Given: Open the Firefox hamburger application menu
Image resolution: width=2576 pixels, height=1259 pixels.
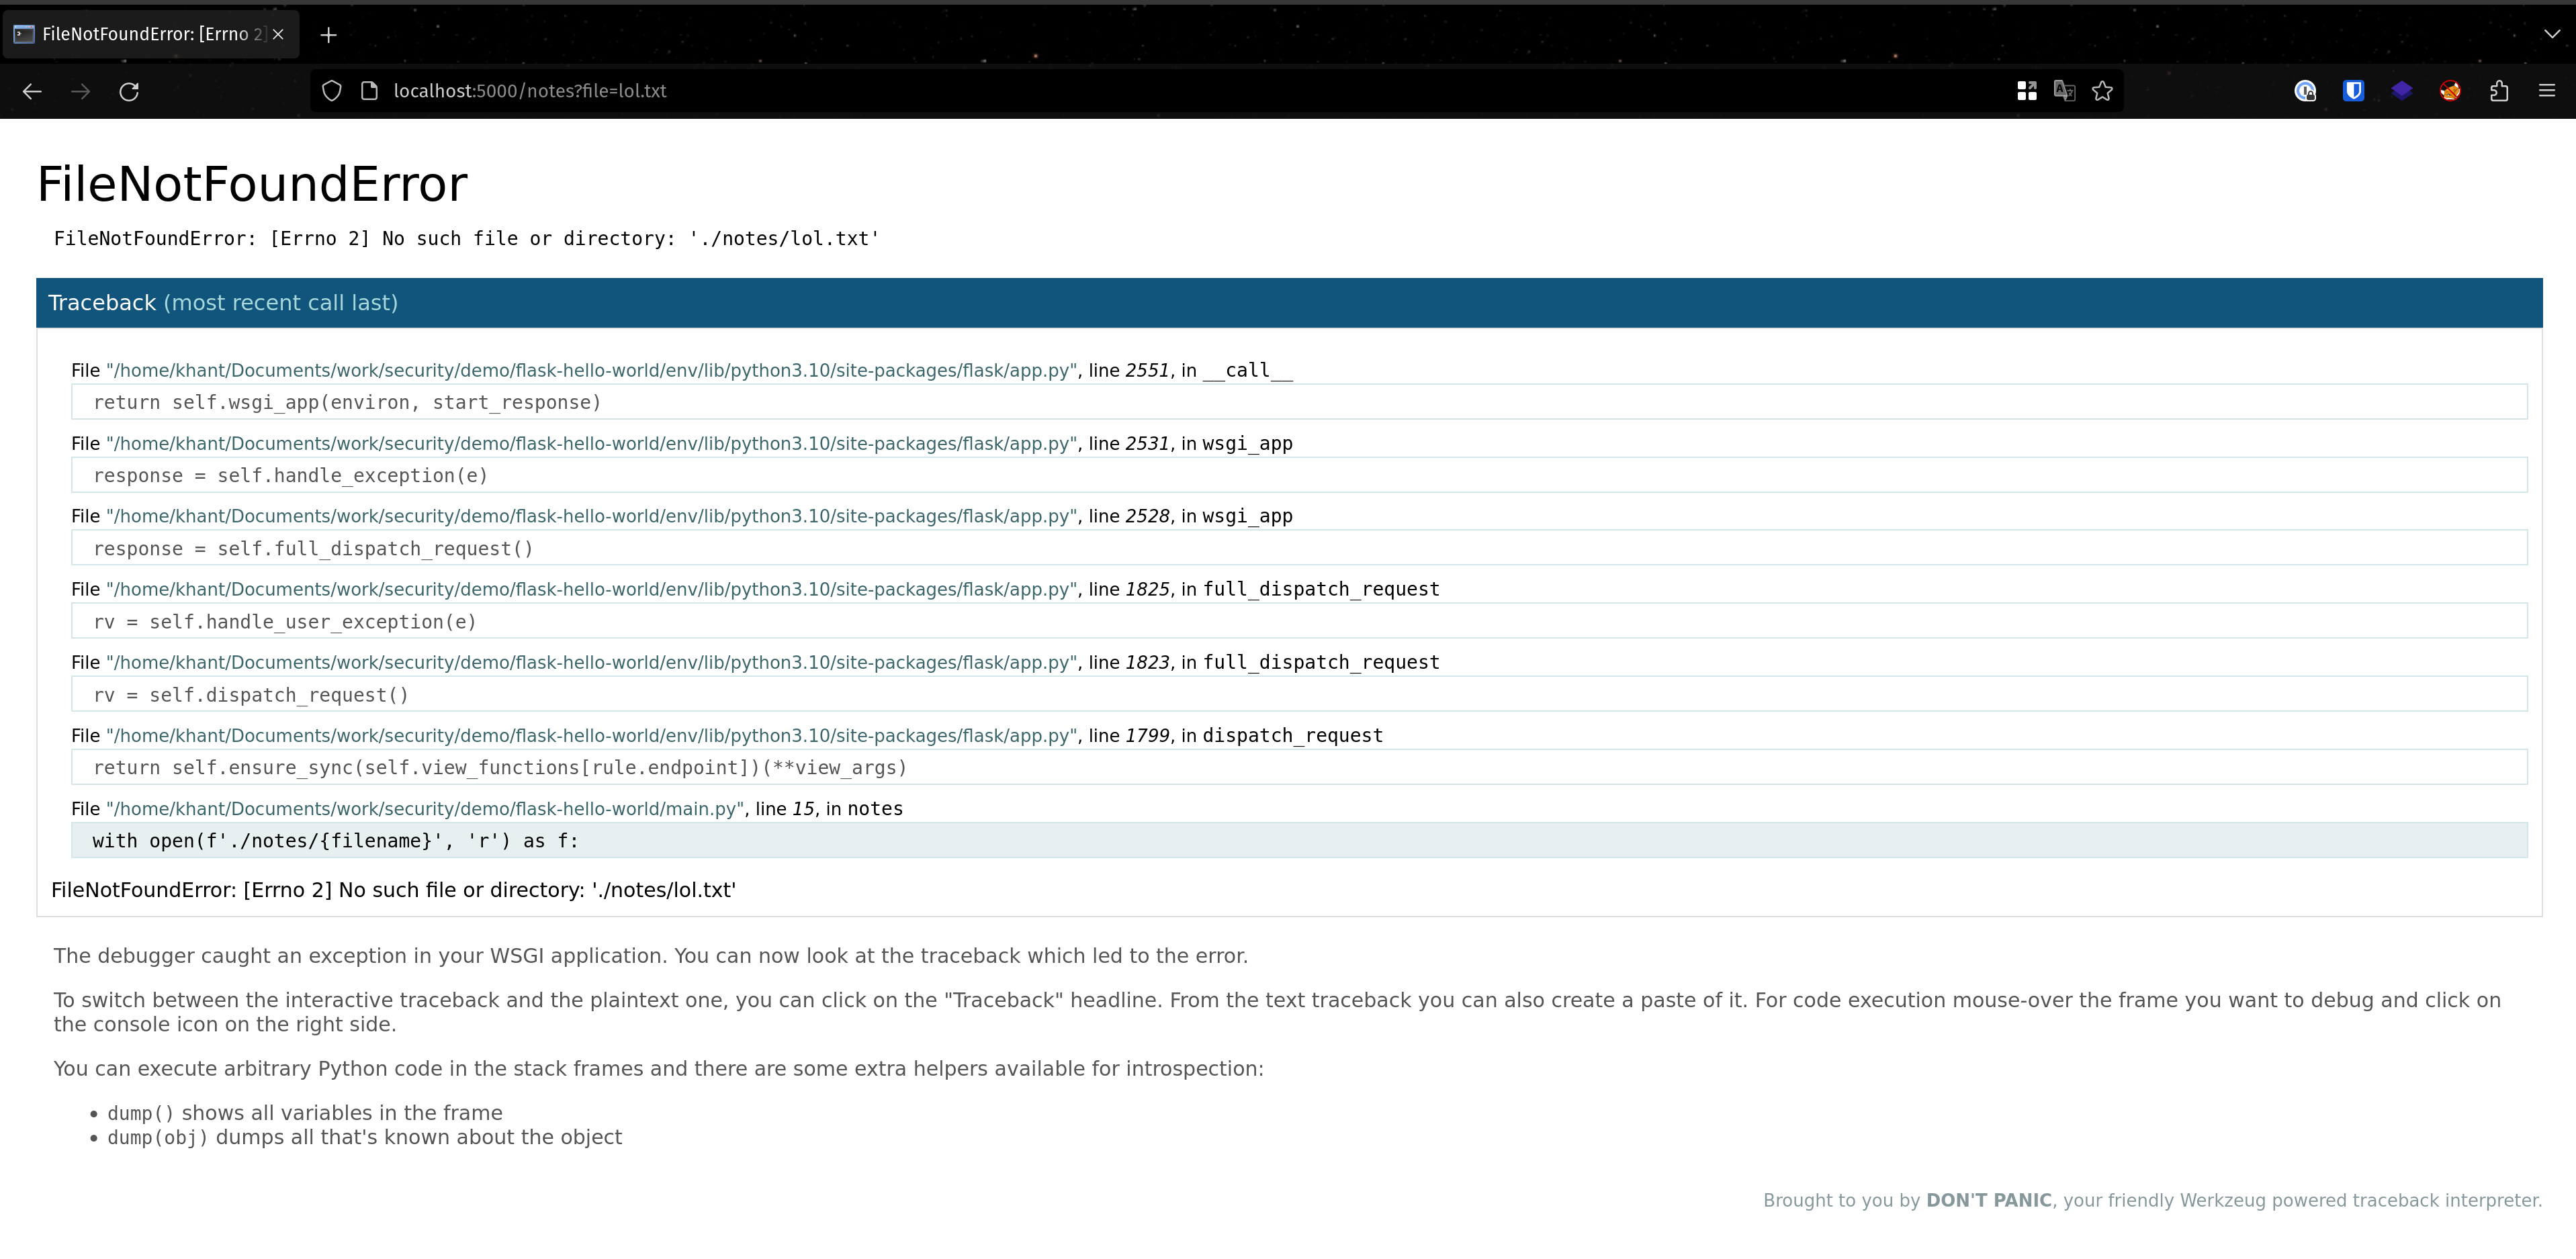Looking at the screenshot, I should click(2547, 91).
